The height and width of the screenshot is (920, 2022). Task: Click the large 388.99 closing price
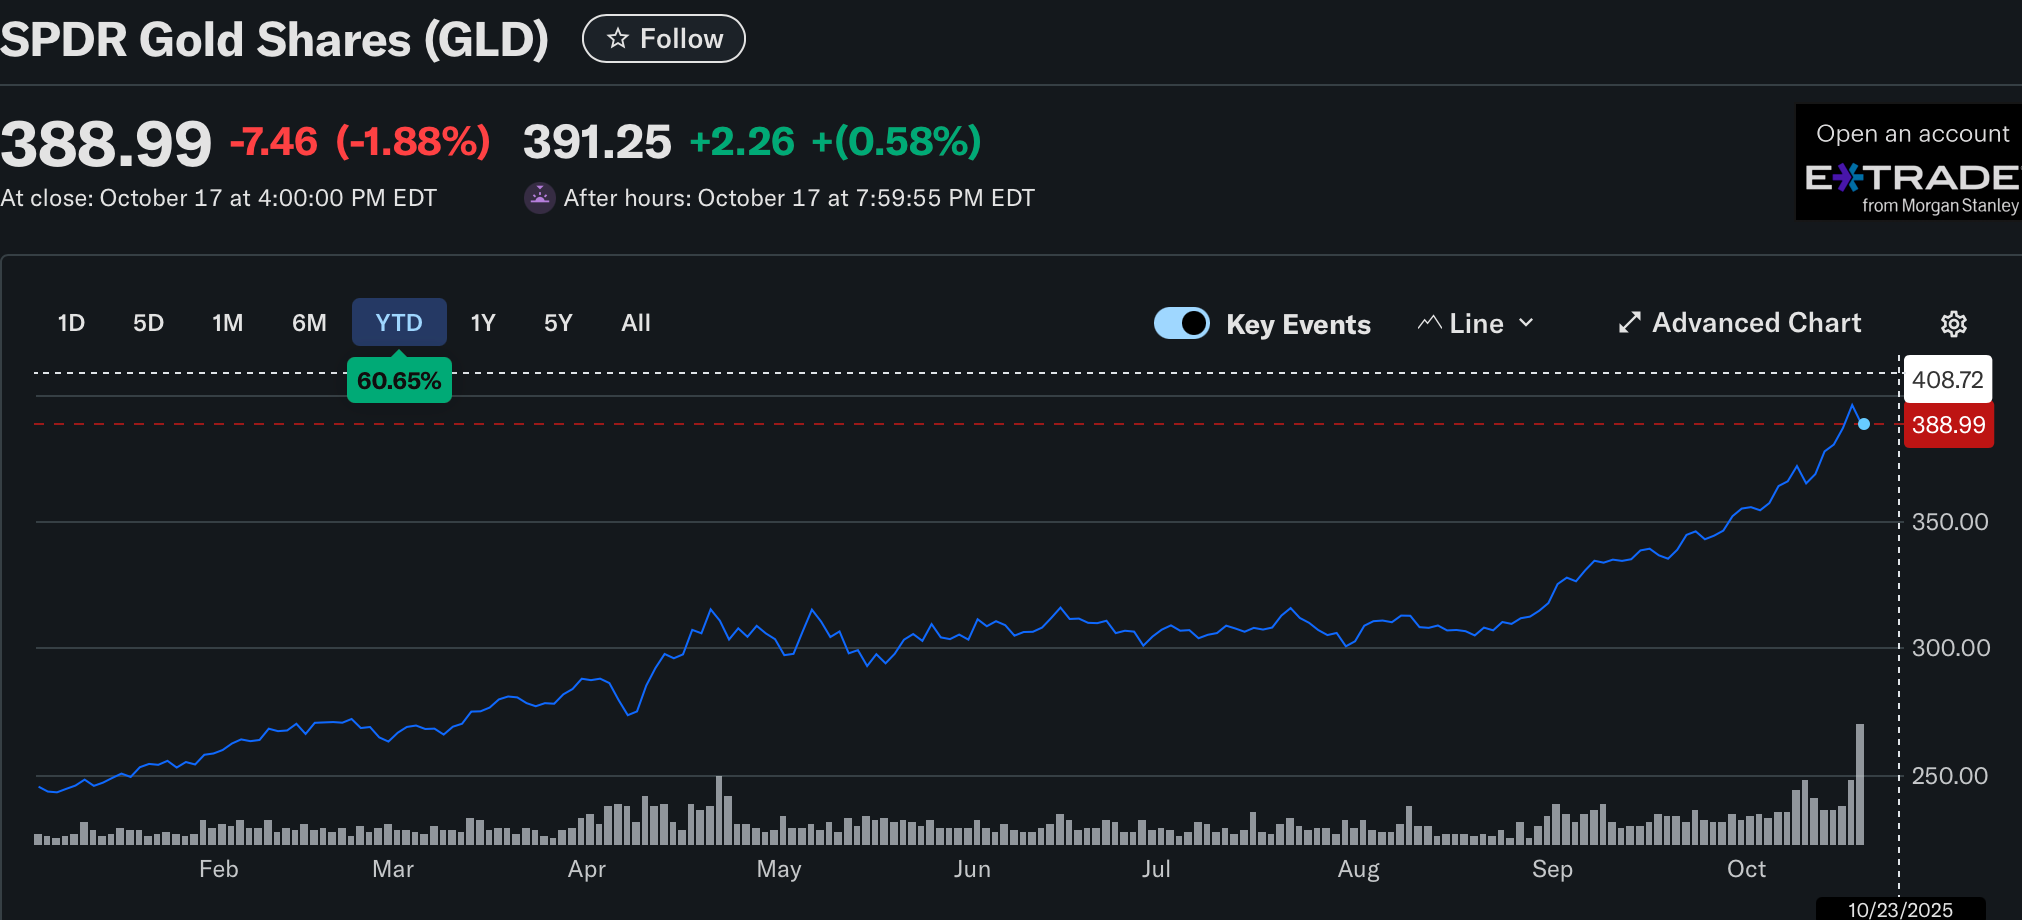[x=106, y=143]
